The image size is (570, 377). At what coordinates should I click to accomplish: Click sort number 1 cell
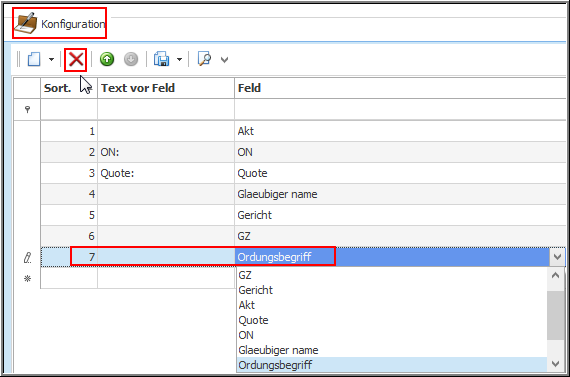coord(69,131)
